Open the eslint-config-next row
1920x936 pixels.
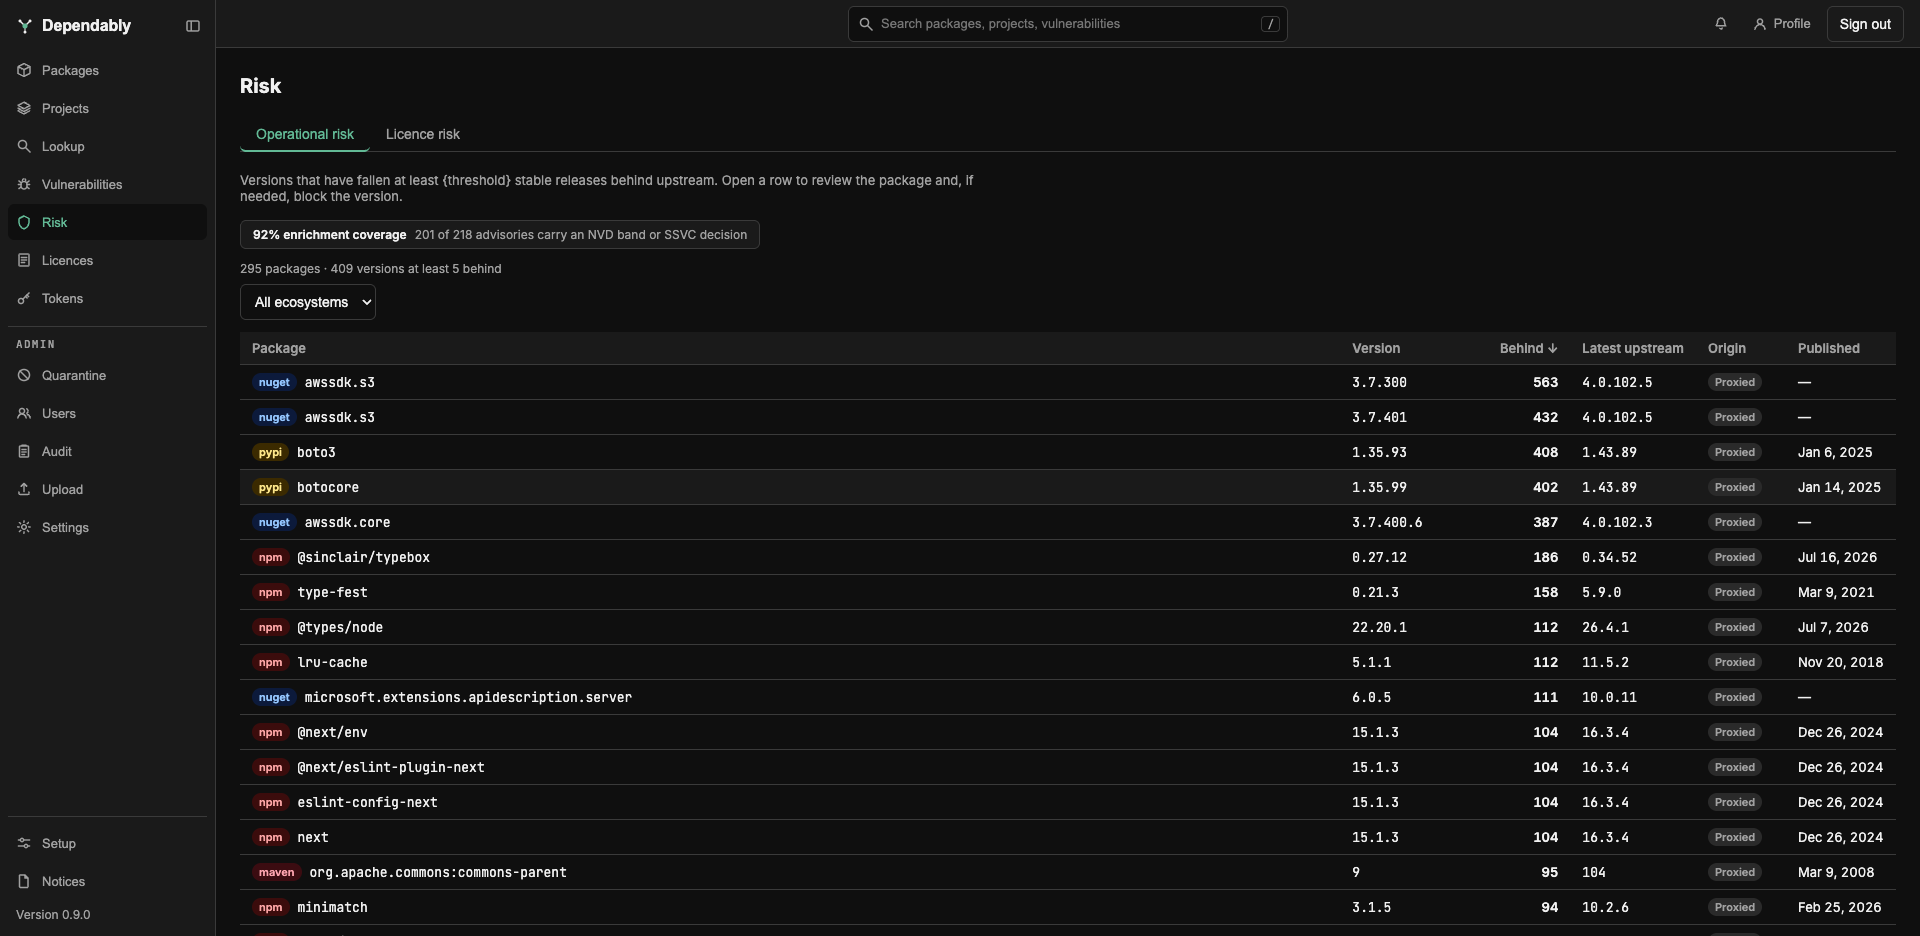(x=1068, y=802)
